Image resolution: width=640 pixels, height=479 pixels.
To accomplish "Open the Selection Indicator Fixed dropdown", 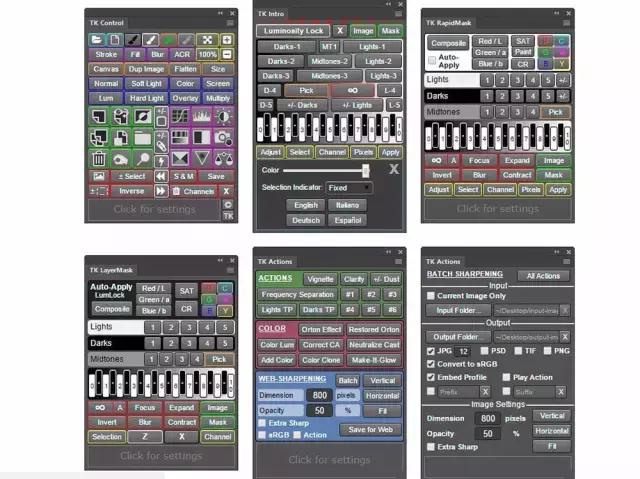I will pos(349,188).
